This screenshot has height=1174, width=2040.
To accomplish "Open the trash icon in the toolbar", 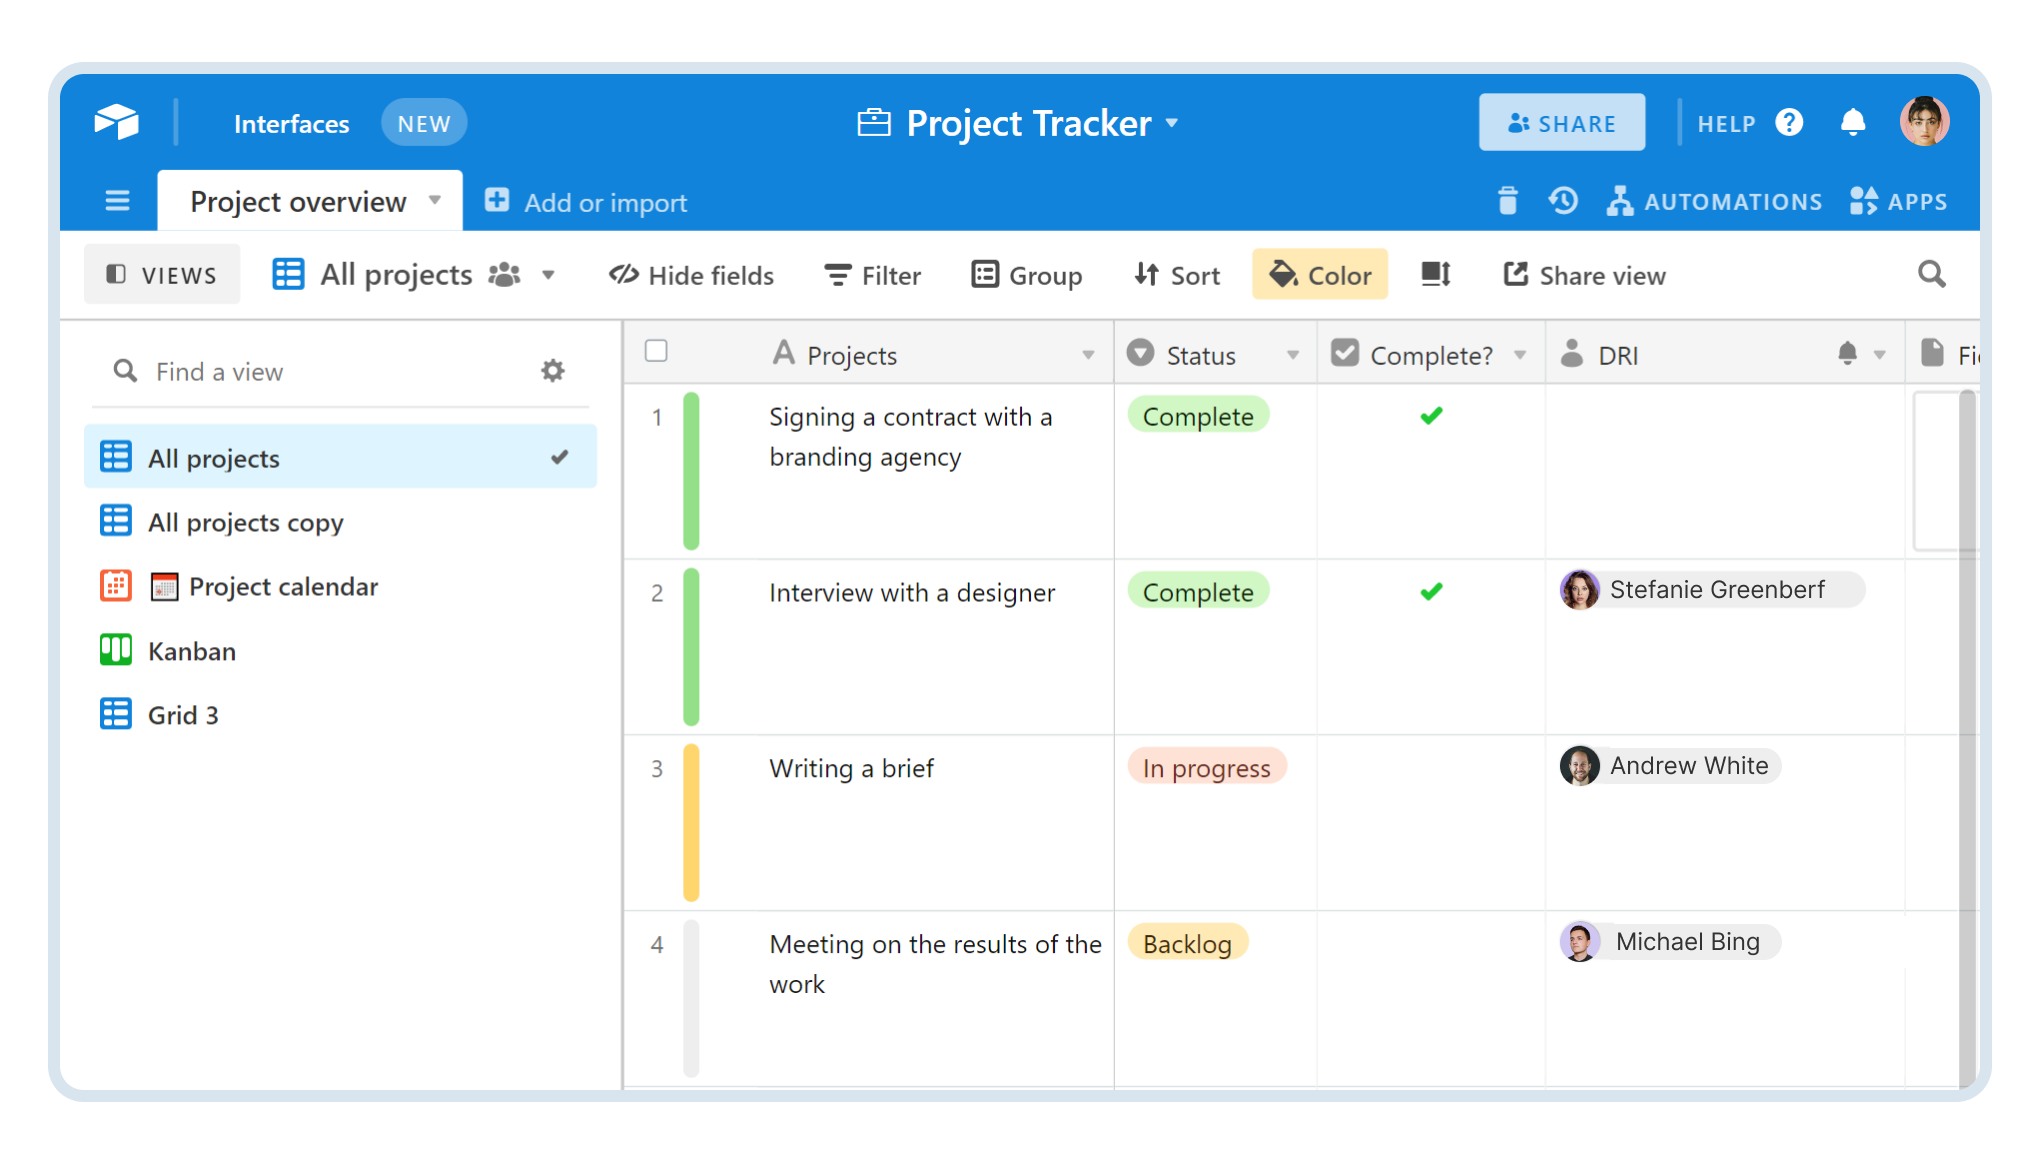I will point(1507,200).
